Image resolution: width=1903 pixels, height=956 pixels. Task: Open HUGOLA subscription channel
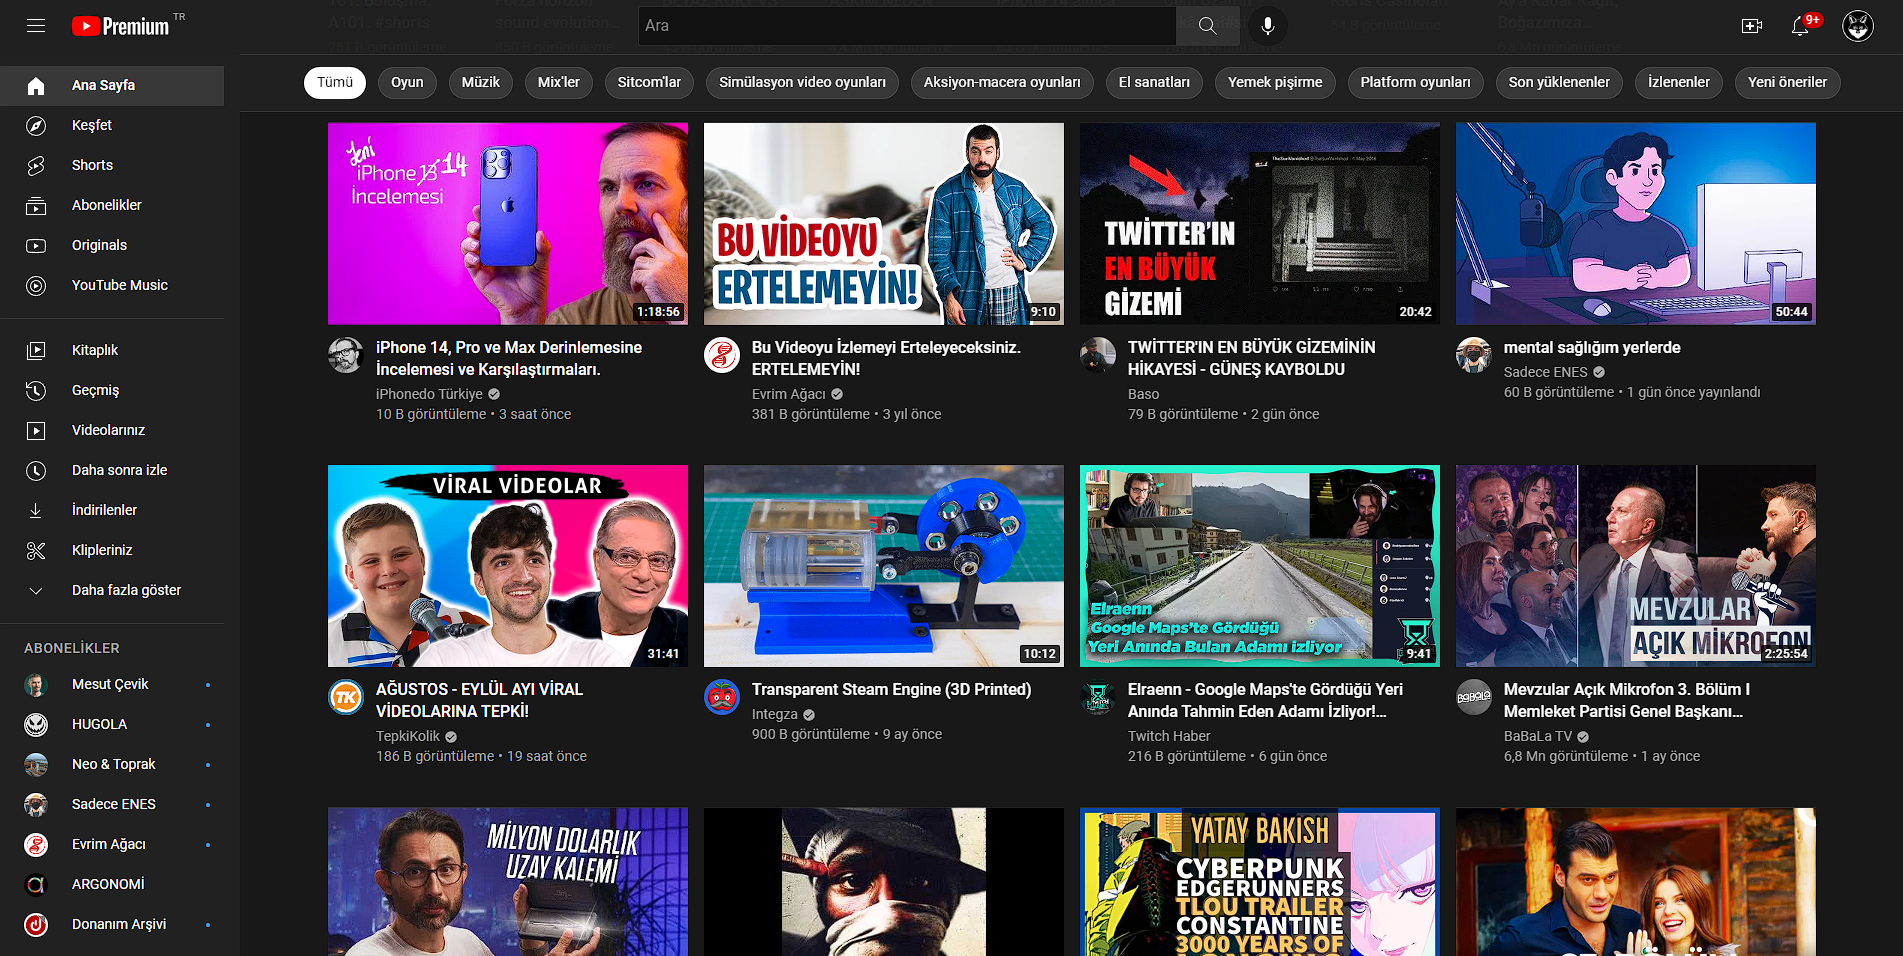112,725
